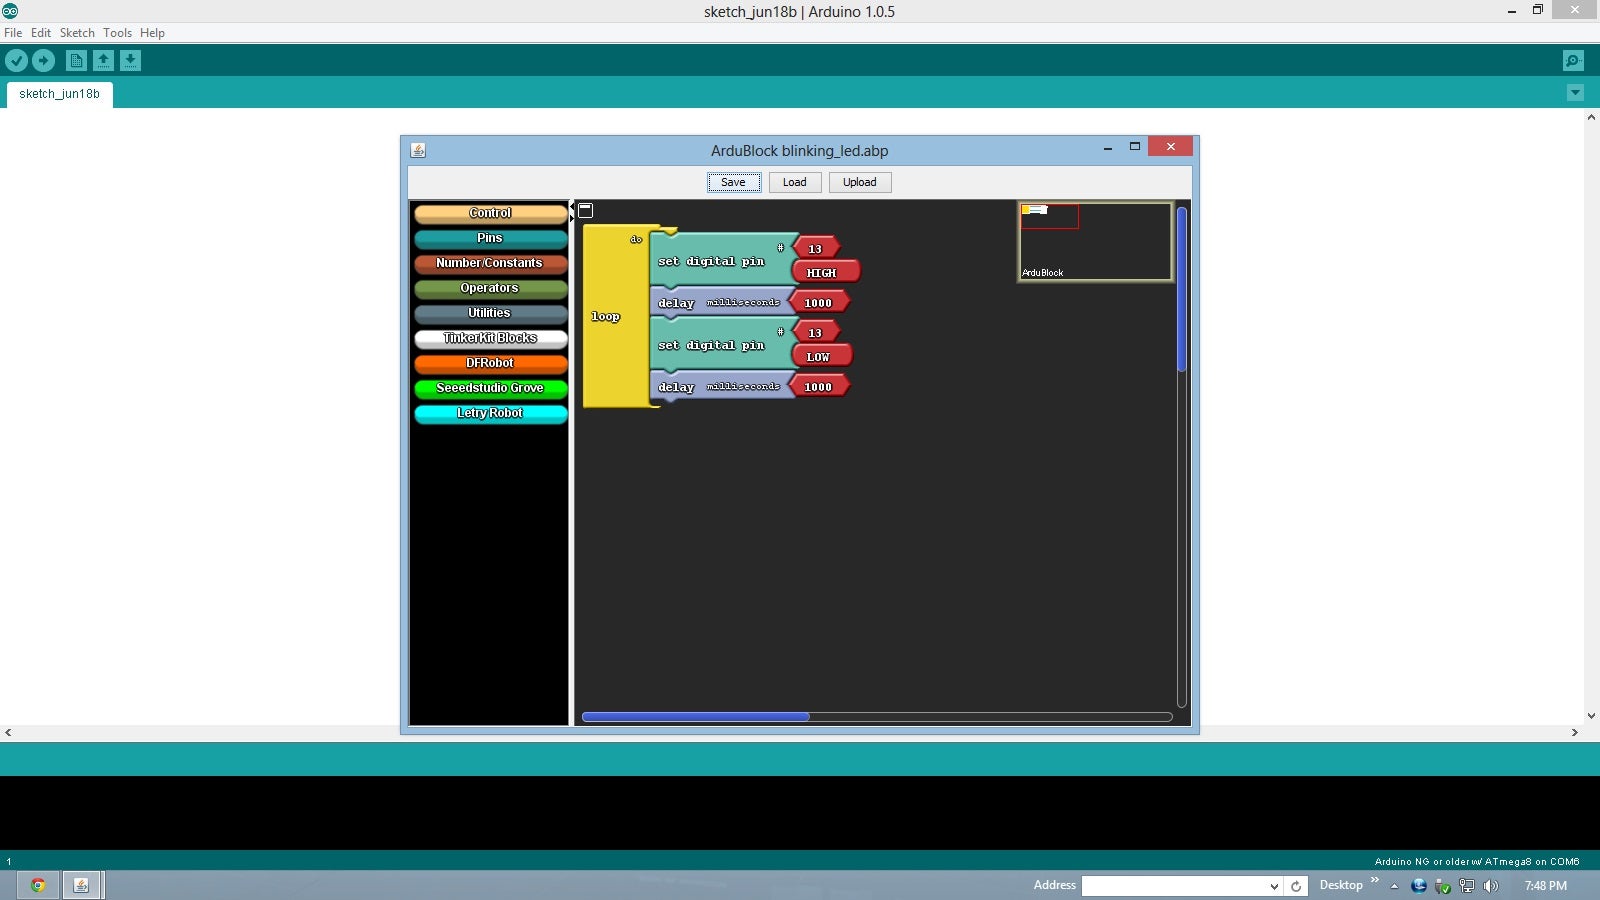The height and width of the screenshot is (900, 1600).
Task: Click the Load button in ArduBlock
Action: (794, 182)
